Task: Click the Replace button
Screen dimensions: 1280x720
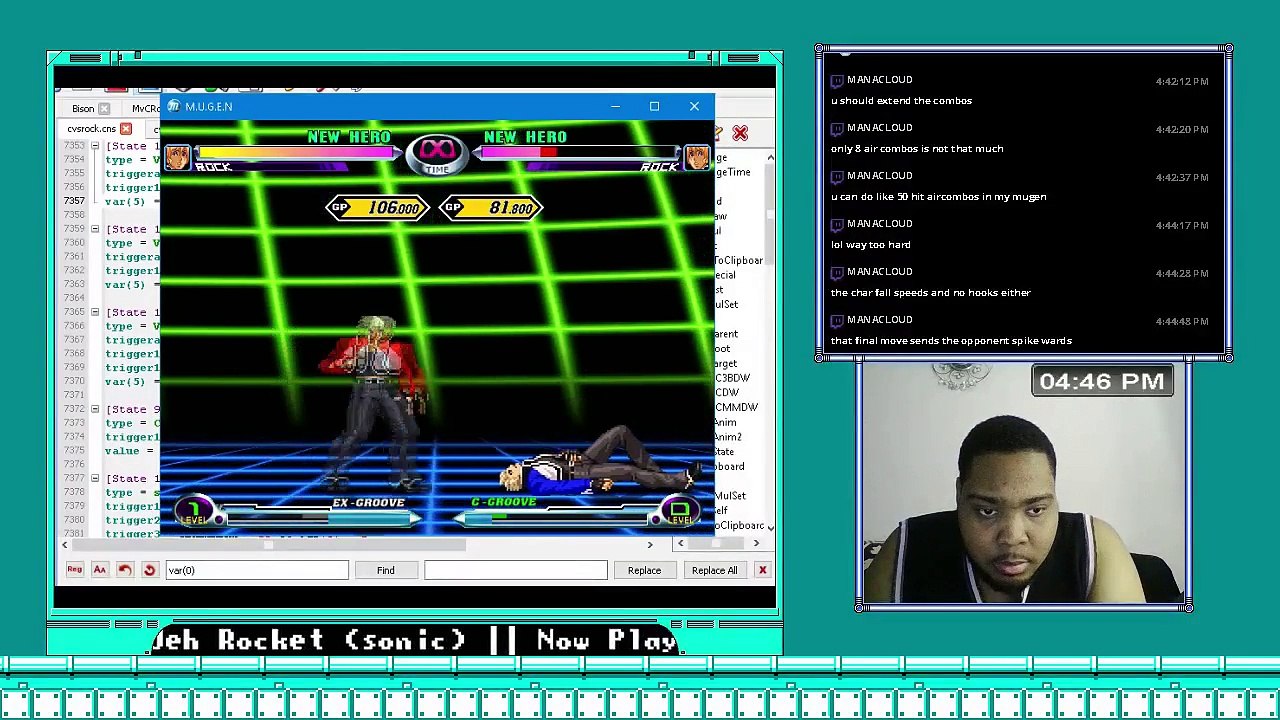Action: click(644, 570)
